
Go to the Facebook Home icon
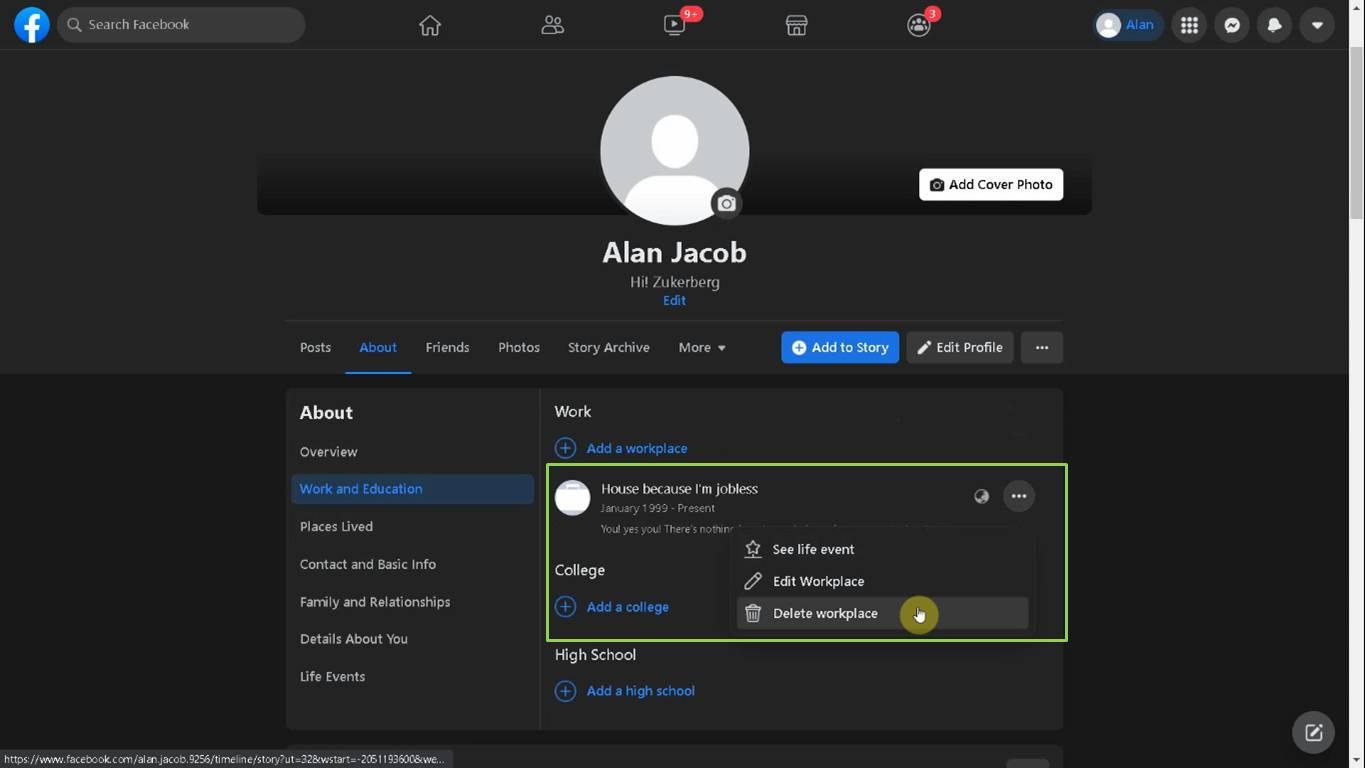tap(430, 25)
